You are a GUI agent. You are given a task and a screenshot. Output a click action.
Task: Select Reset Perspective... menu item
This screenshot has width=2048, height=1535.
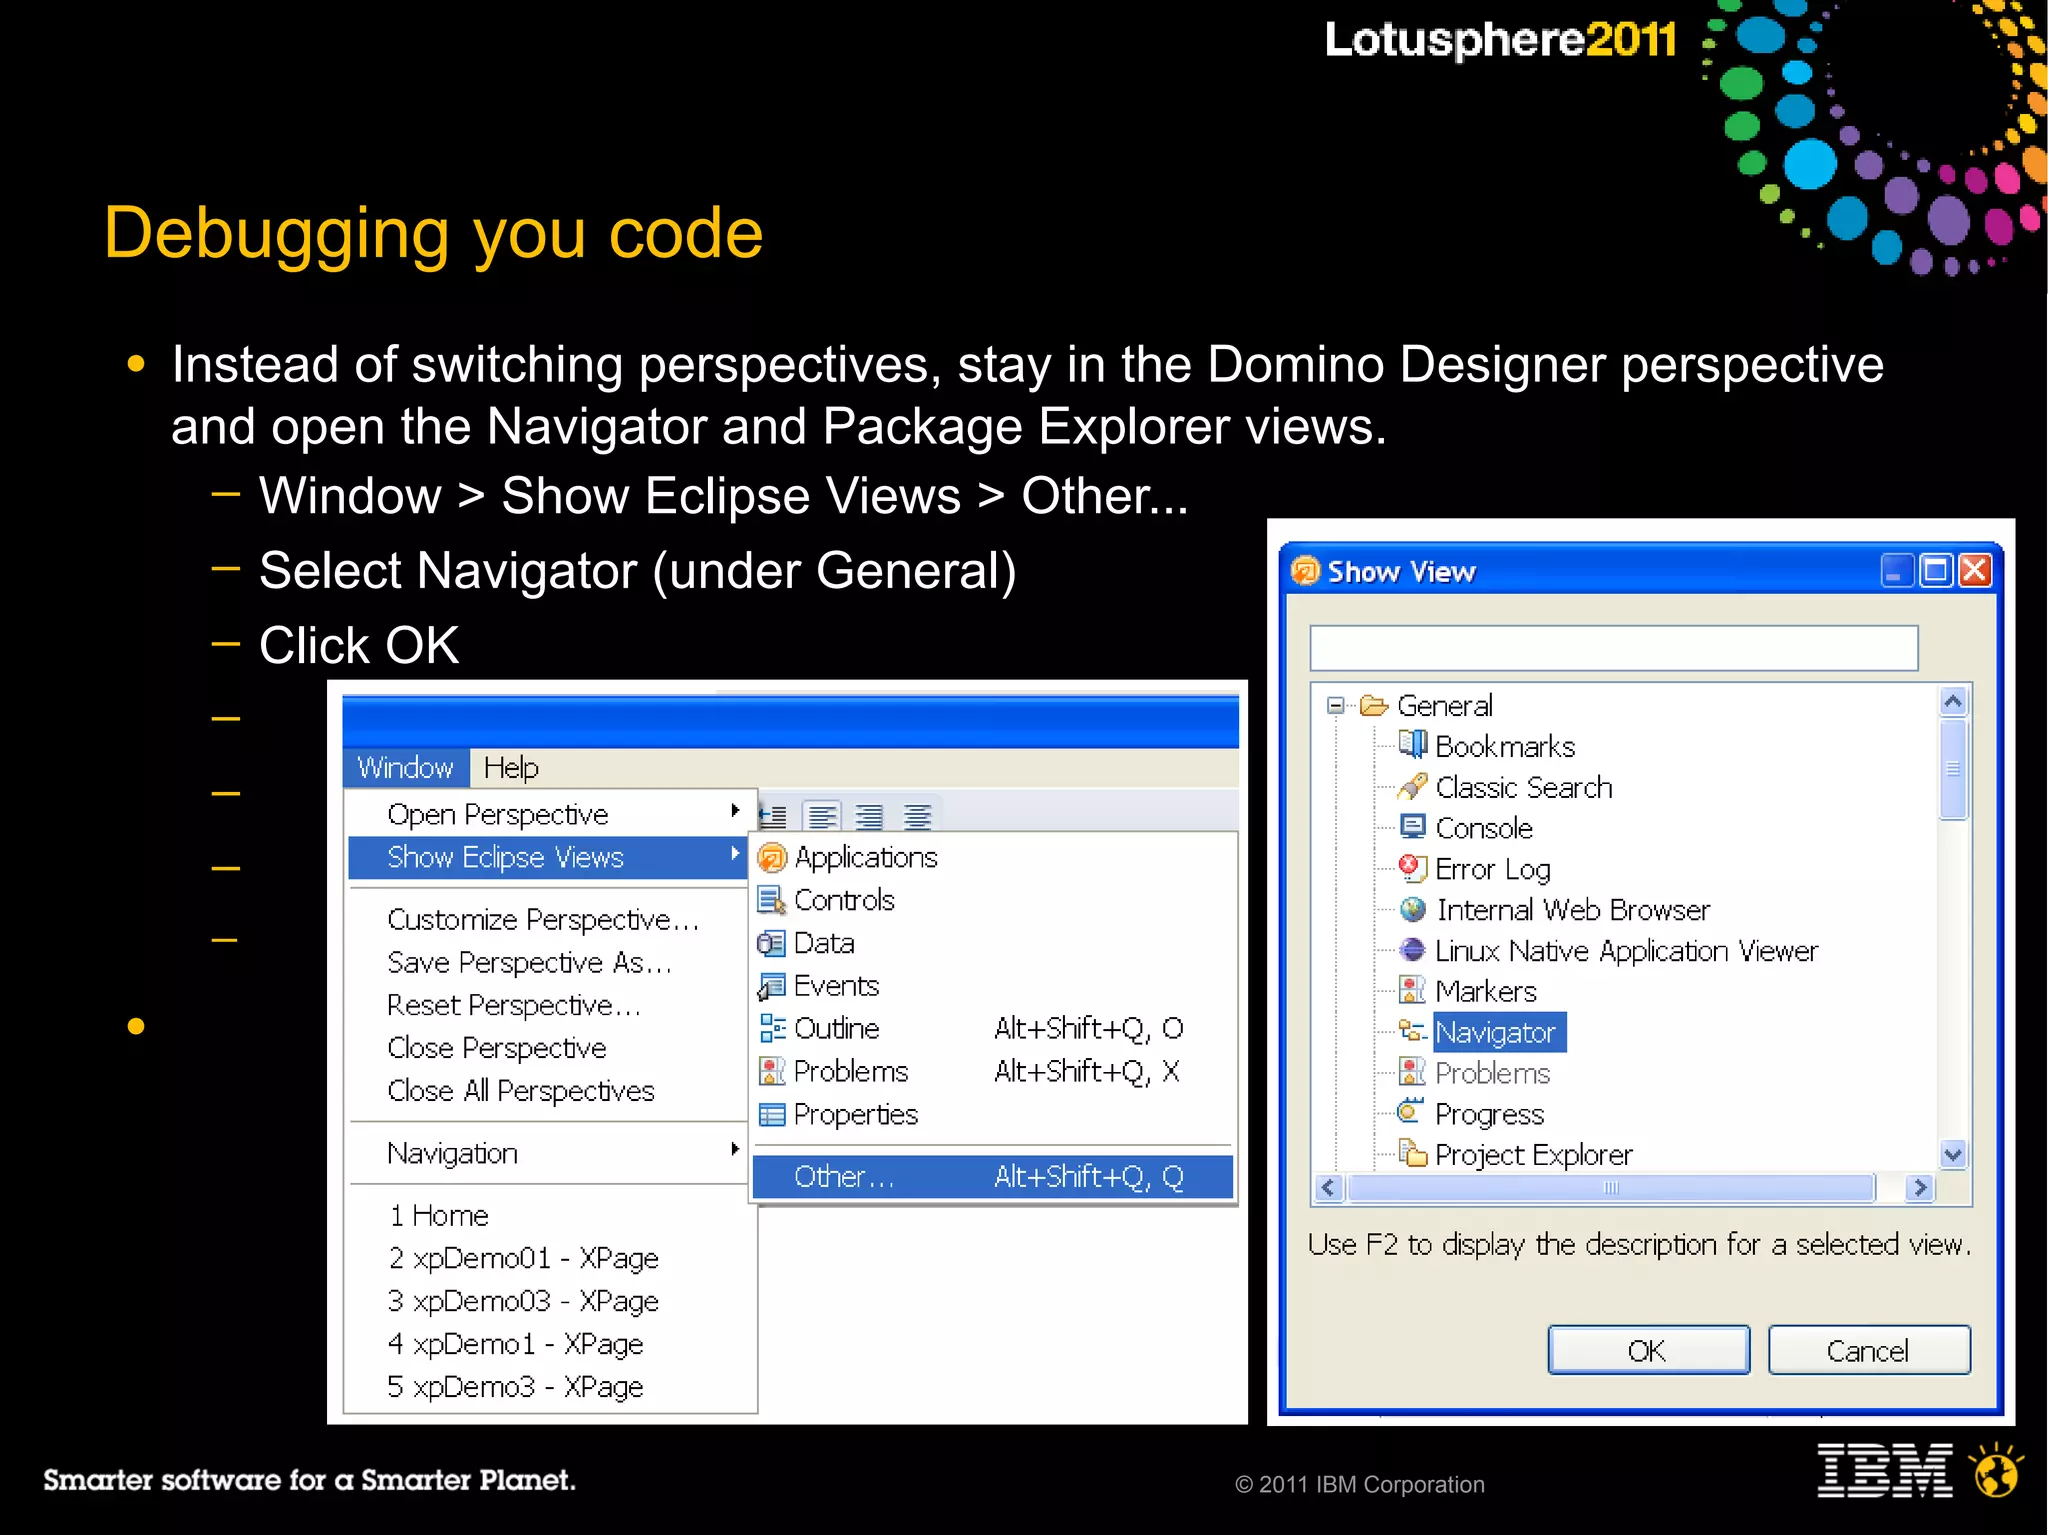(514, 1006)
